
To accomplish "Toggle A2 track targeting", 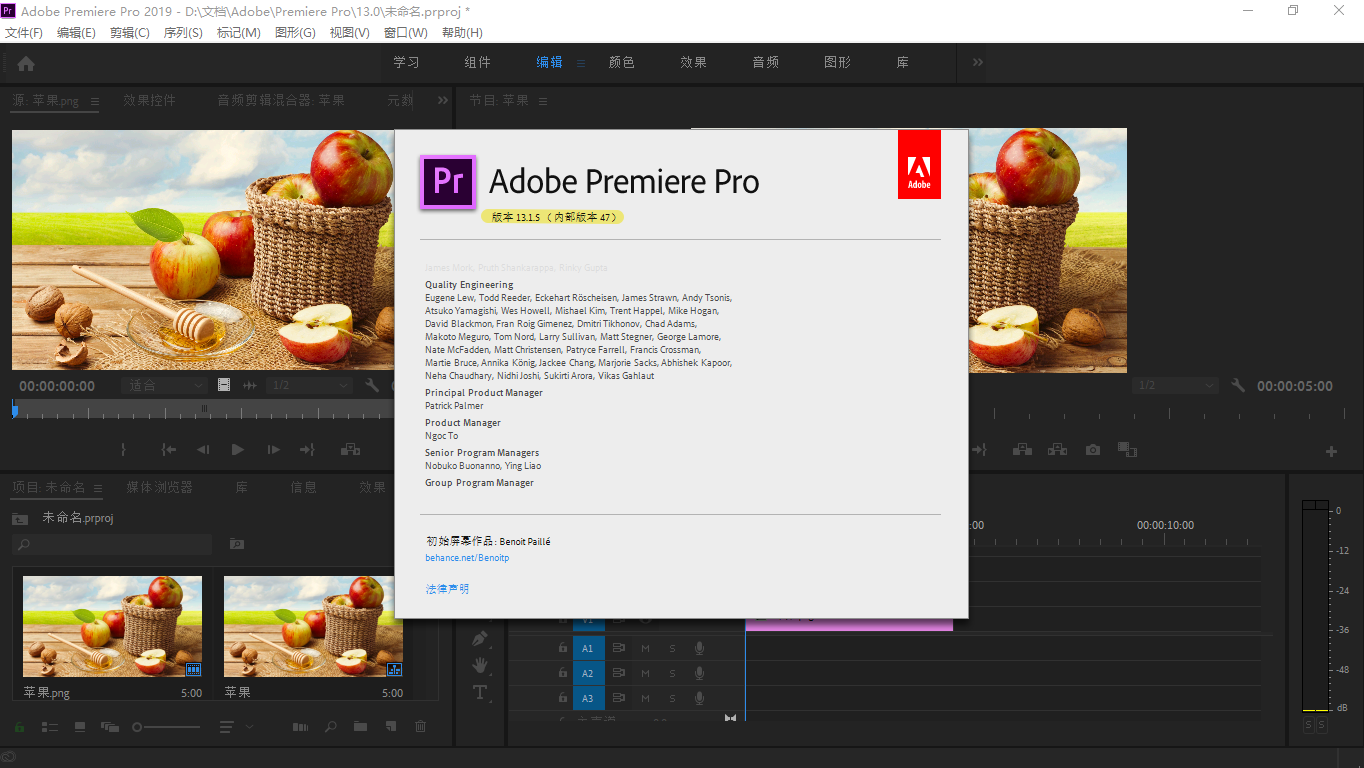I will point(588,673).
